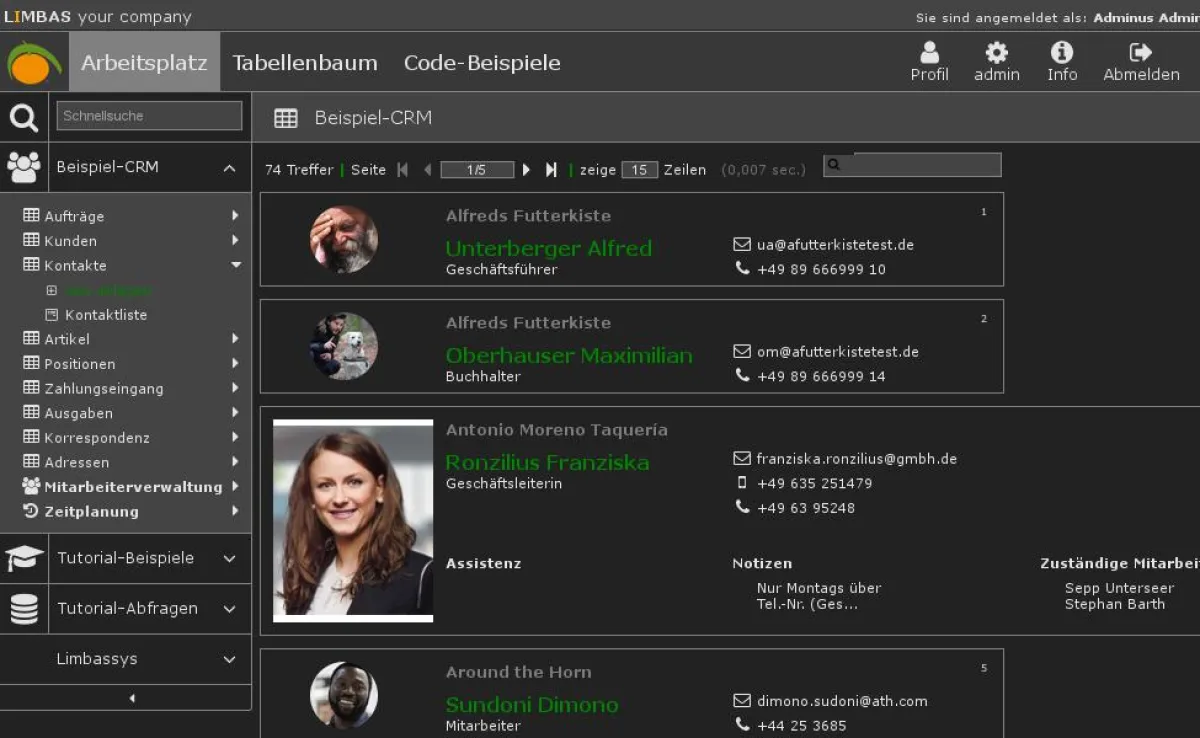
Task: Open the Code-Beispiele menu item
Action: pyautogui.click(x=482, y=62)
